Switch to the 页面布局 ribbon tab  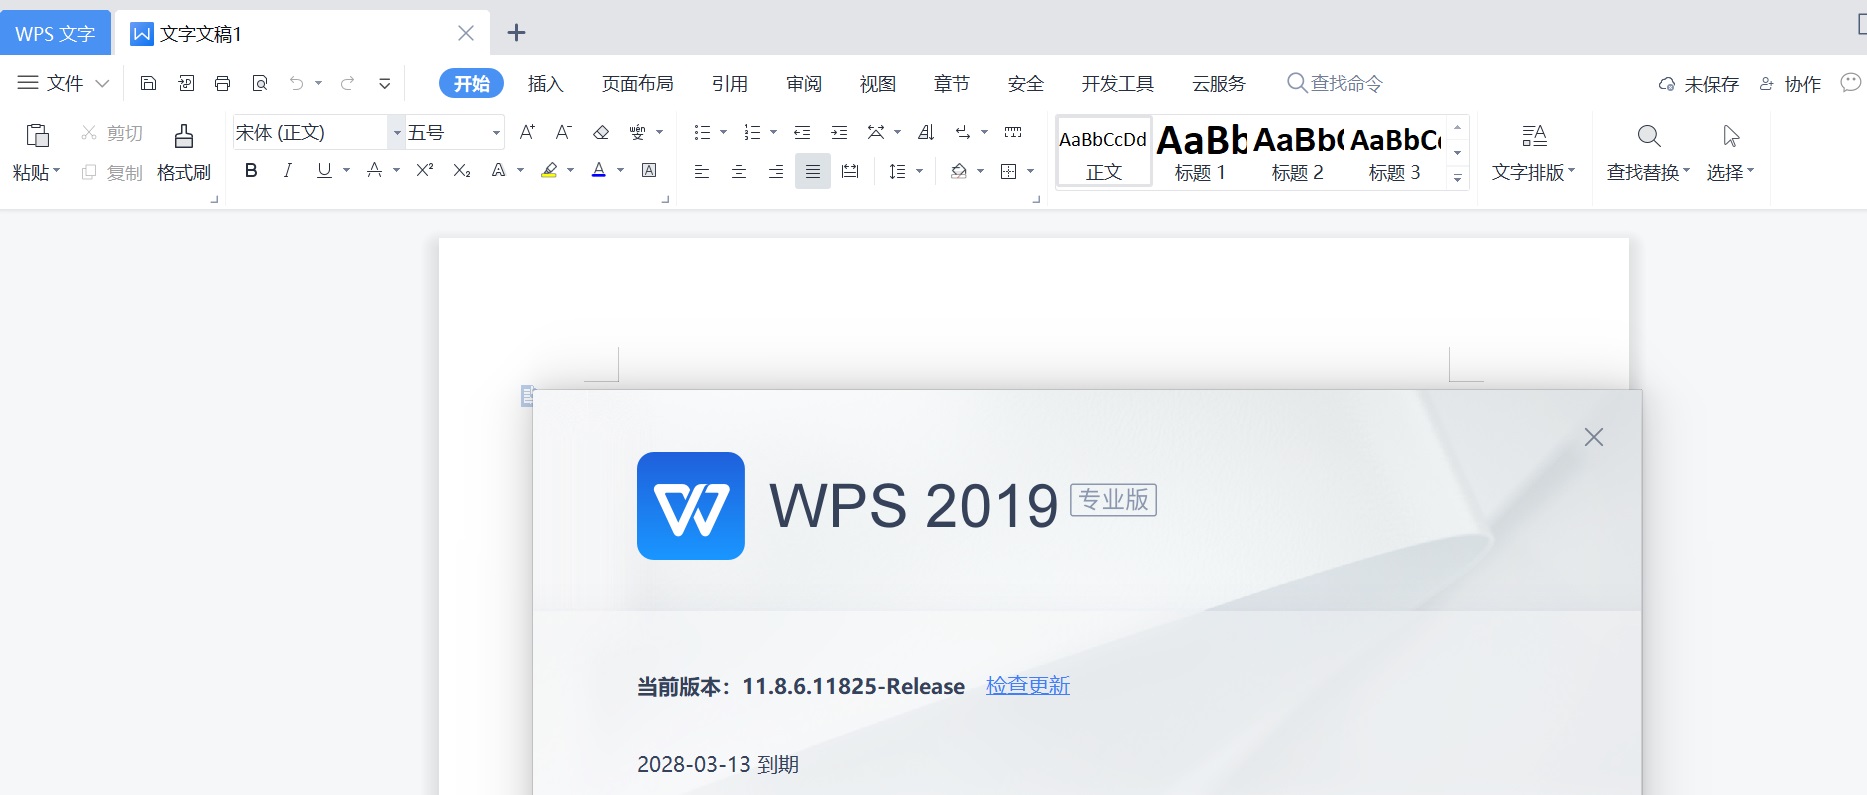coord(638,83)
